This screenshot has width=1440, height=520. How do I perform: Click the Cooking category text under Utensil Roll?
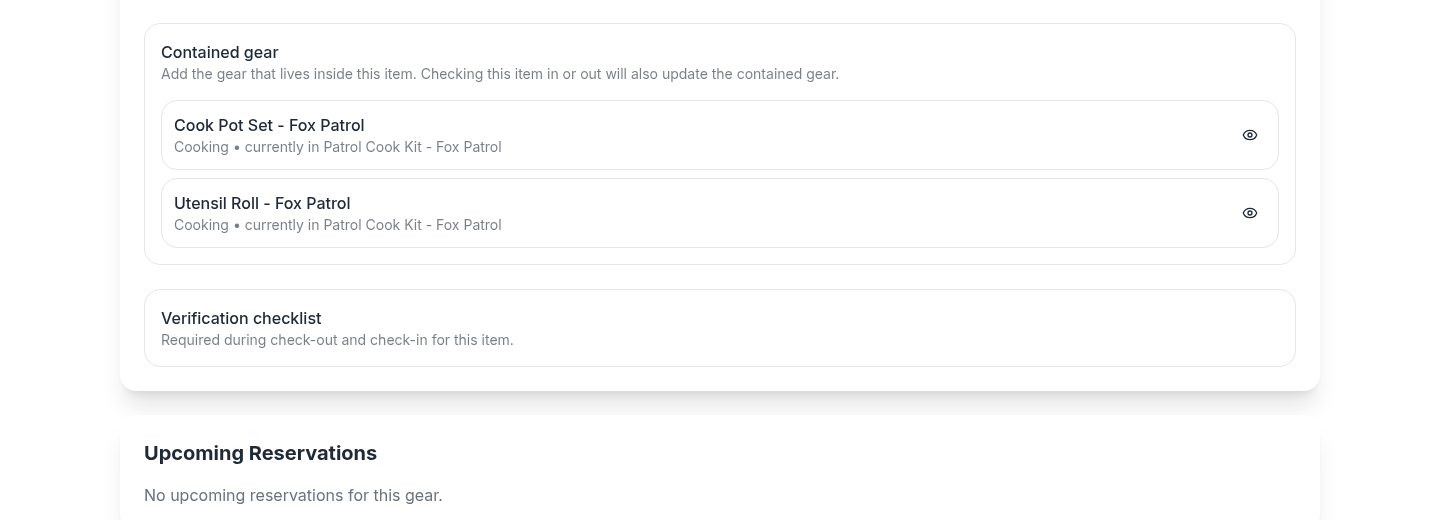201,225
